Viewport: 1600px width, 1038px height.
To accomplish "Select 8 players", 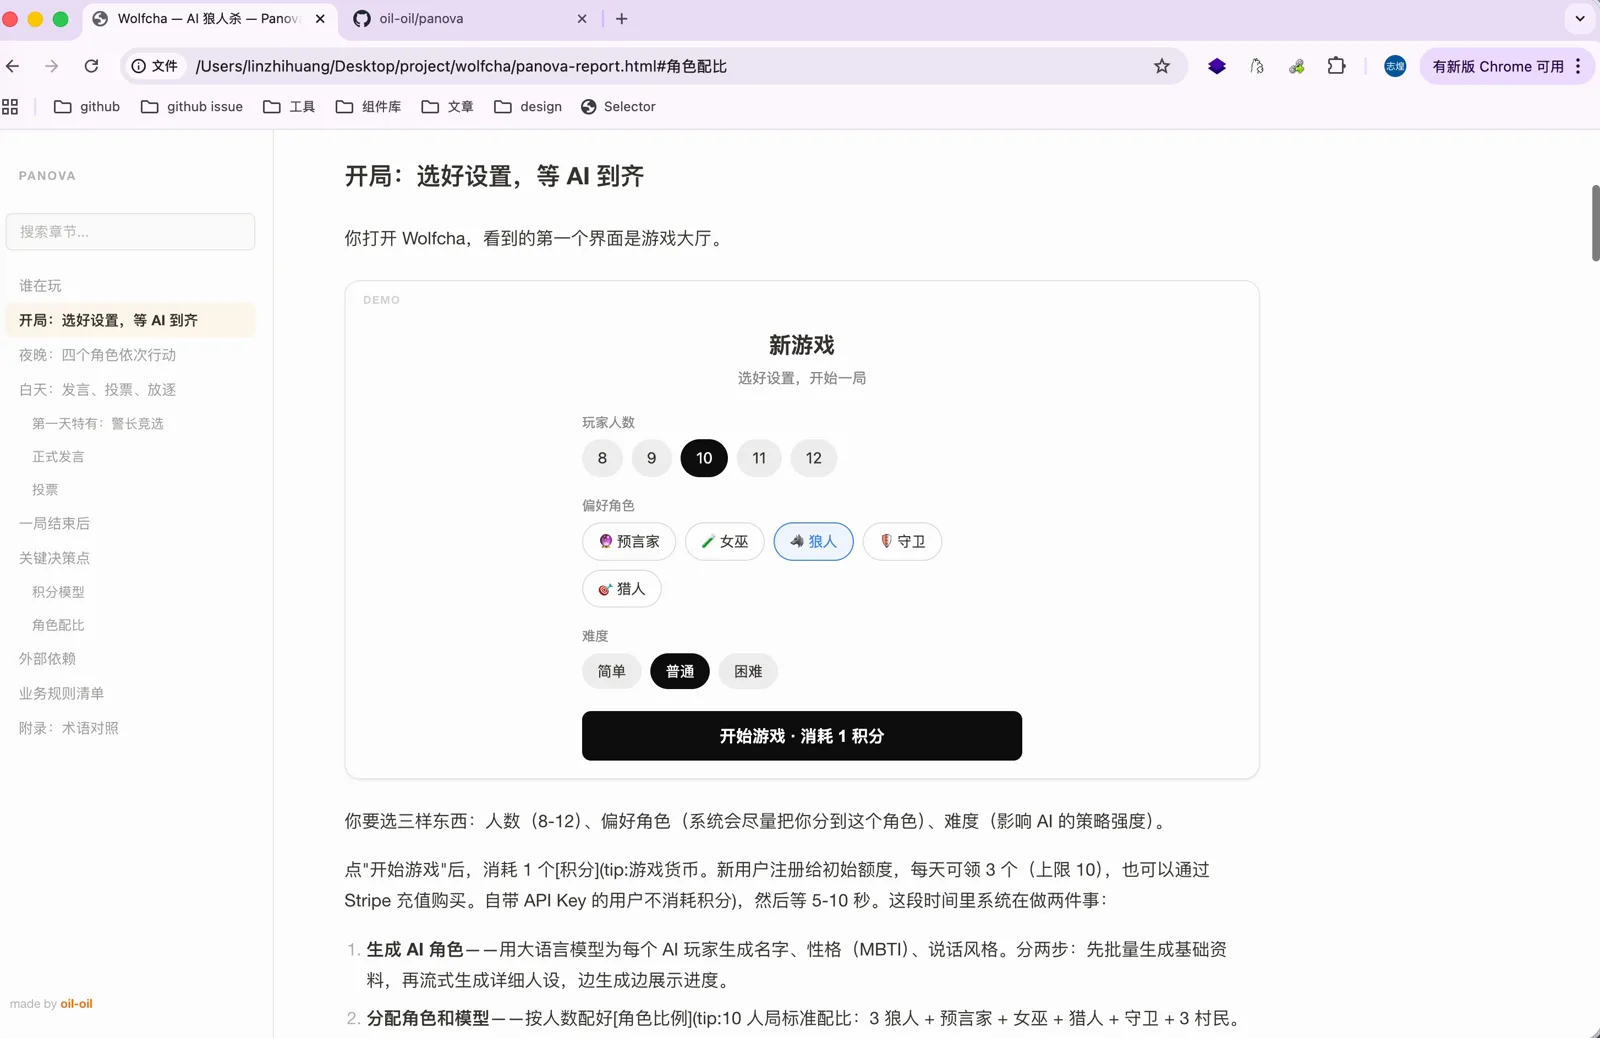I will coord(602,458).
